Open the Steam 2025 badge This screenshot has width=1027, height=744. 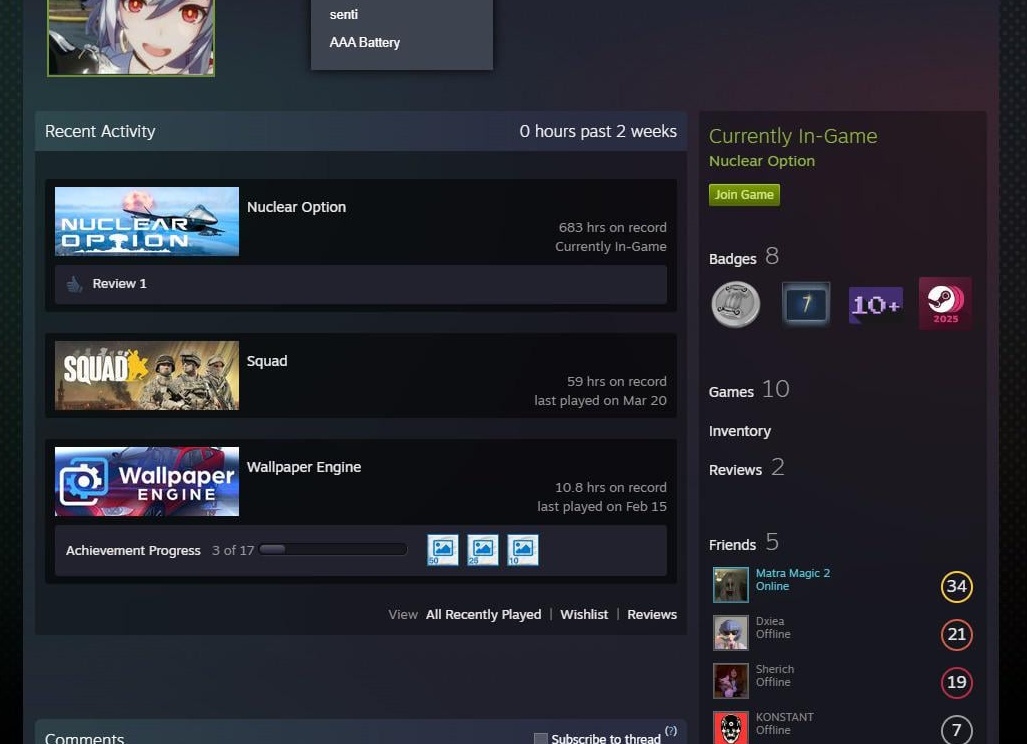[945, 303]
